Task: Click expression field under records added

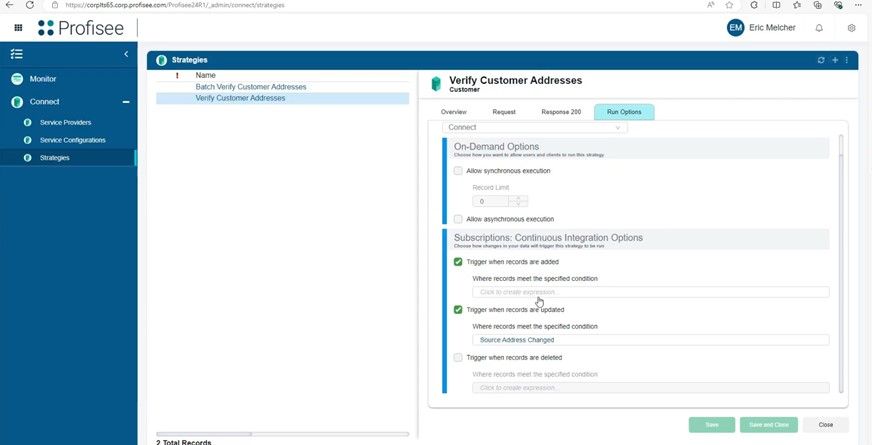Action: (651, 292)
